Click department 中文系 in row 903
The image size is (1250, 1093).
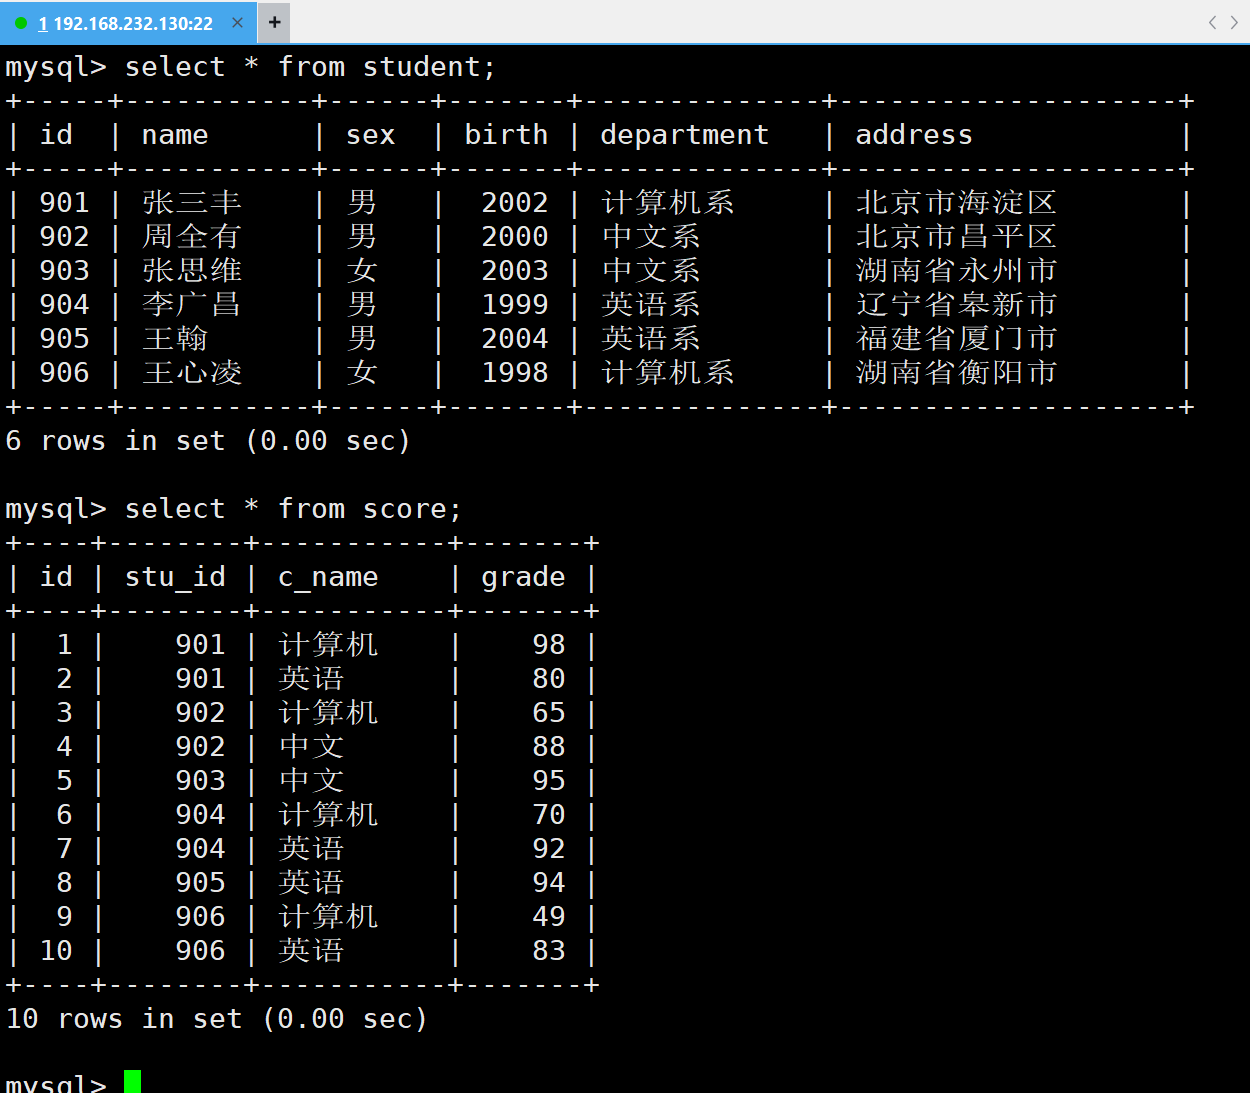pyautogui.click(x=650, y=270)
